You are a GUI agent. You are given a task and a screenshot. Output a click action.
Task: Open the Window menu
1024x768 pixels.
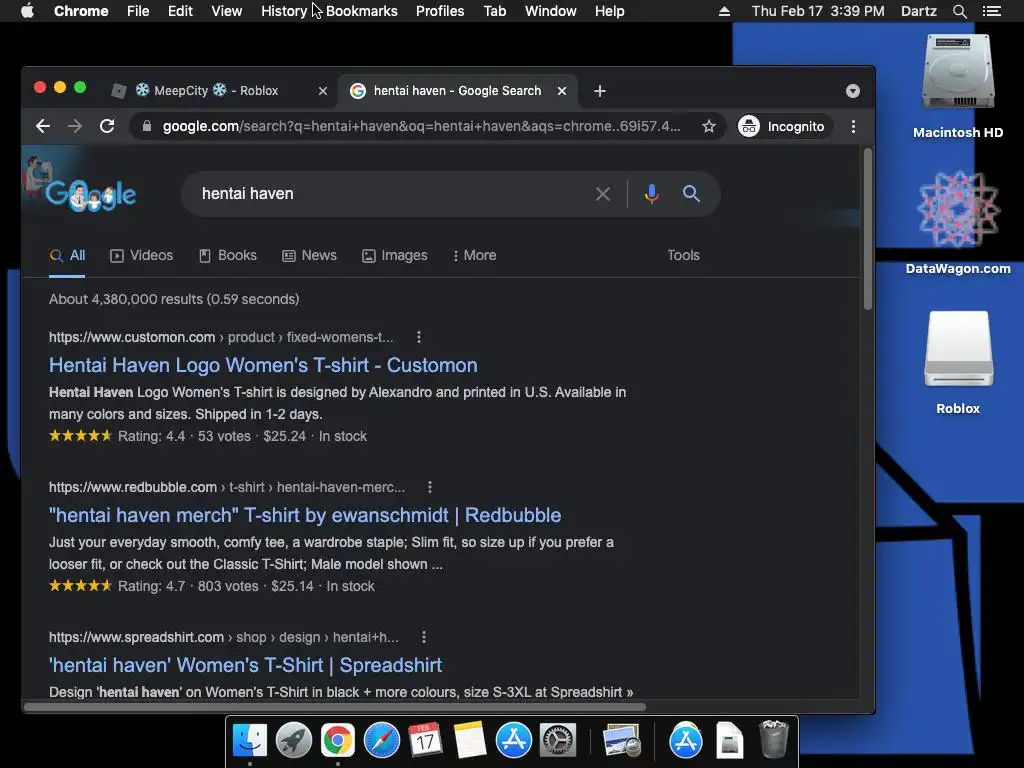click(x=551, y=11)
